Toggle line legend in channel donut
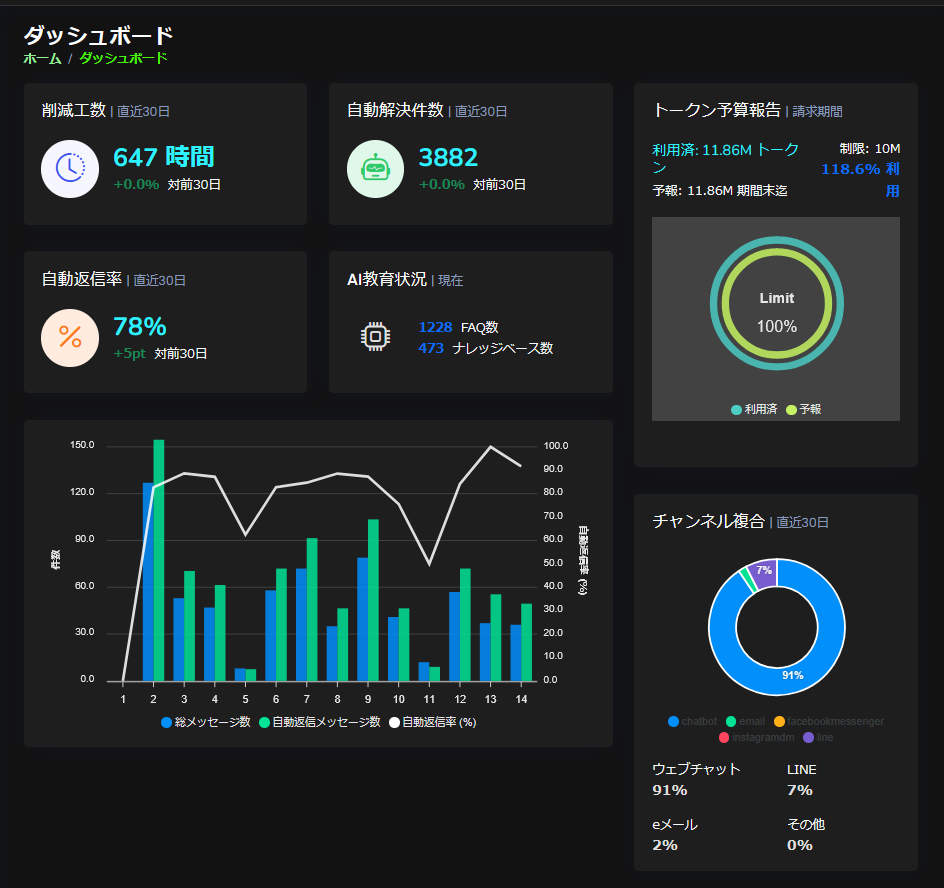This screenshot has width=944, height=888. pyautogui.click(x=817, y=737)
